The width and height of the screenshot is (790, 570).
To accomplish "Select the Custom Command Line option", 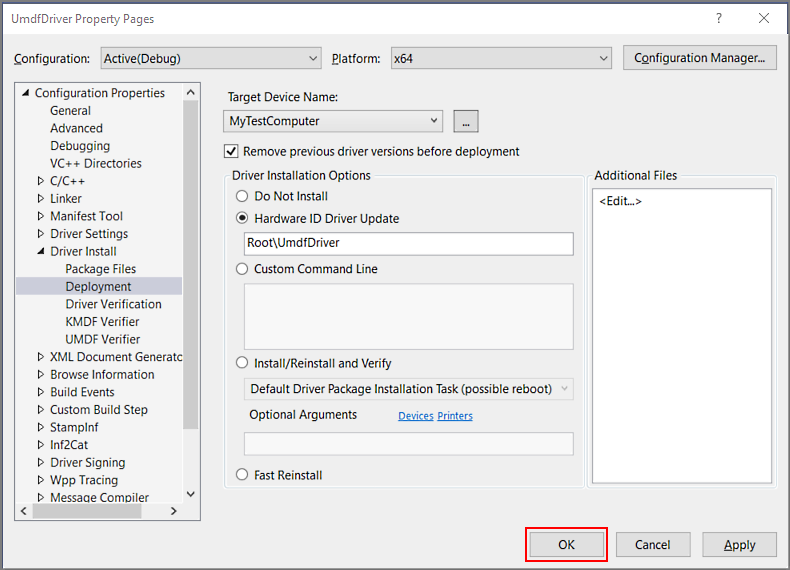I will (242, 269).
